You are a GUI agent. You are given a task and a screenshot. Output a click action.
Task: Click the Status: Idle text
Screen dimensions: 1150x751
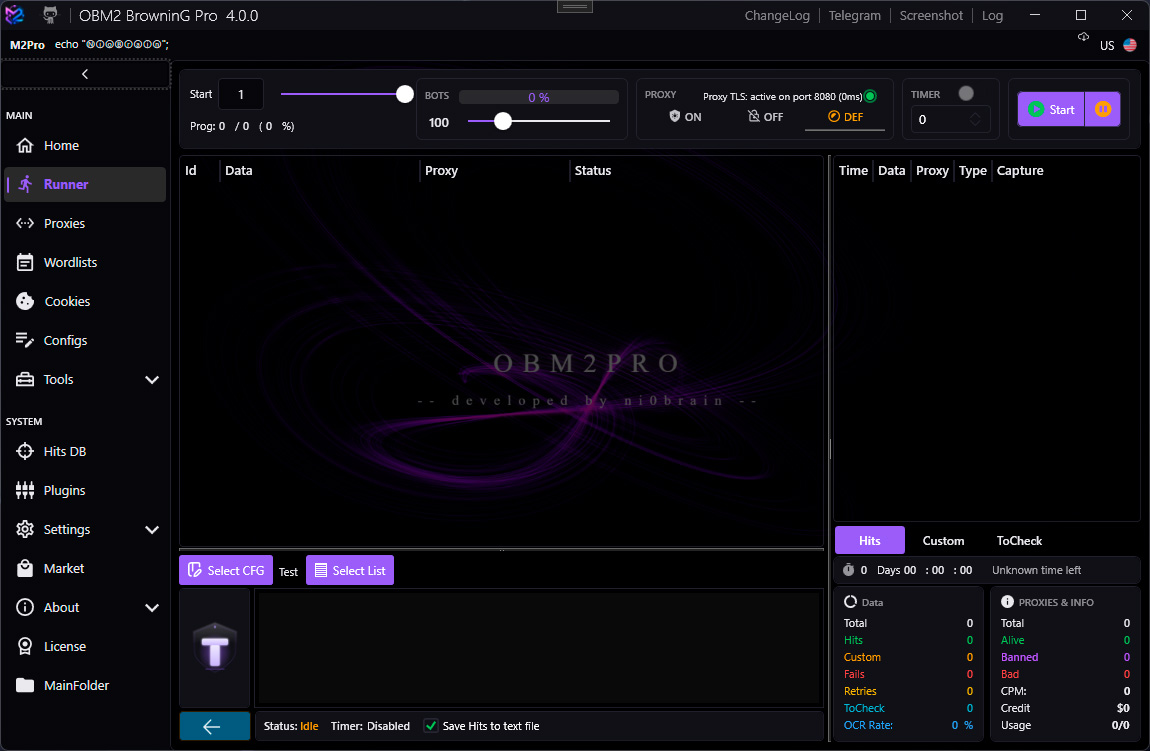coord(291,726)
